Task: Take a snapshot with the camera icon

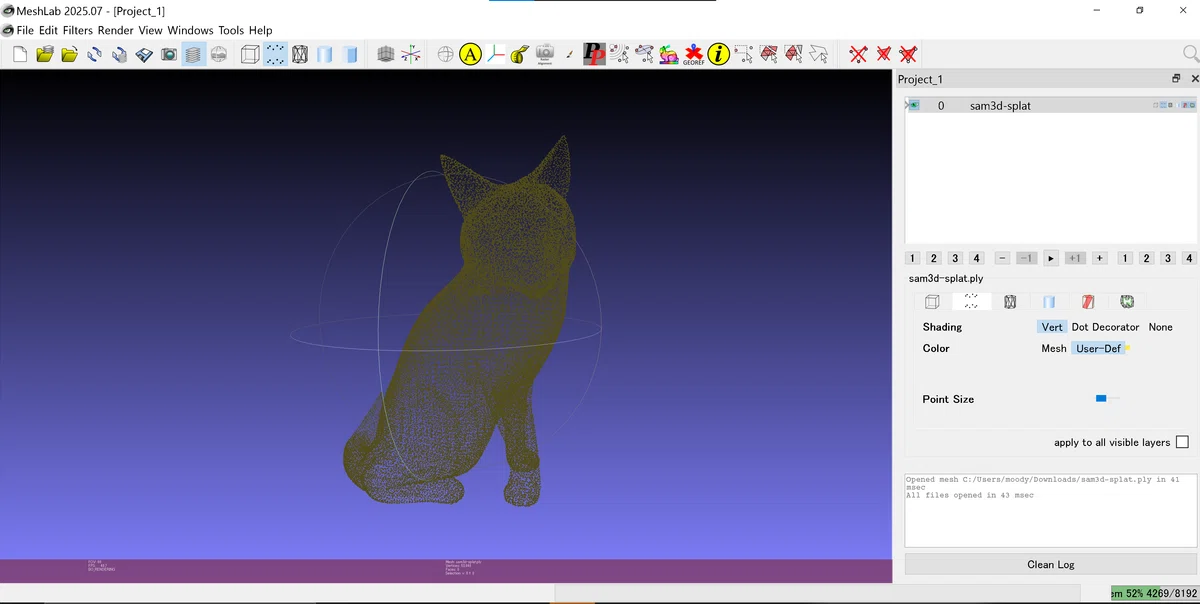Action: [x=169, y=55]
